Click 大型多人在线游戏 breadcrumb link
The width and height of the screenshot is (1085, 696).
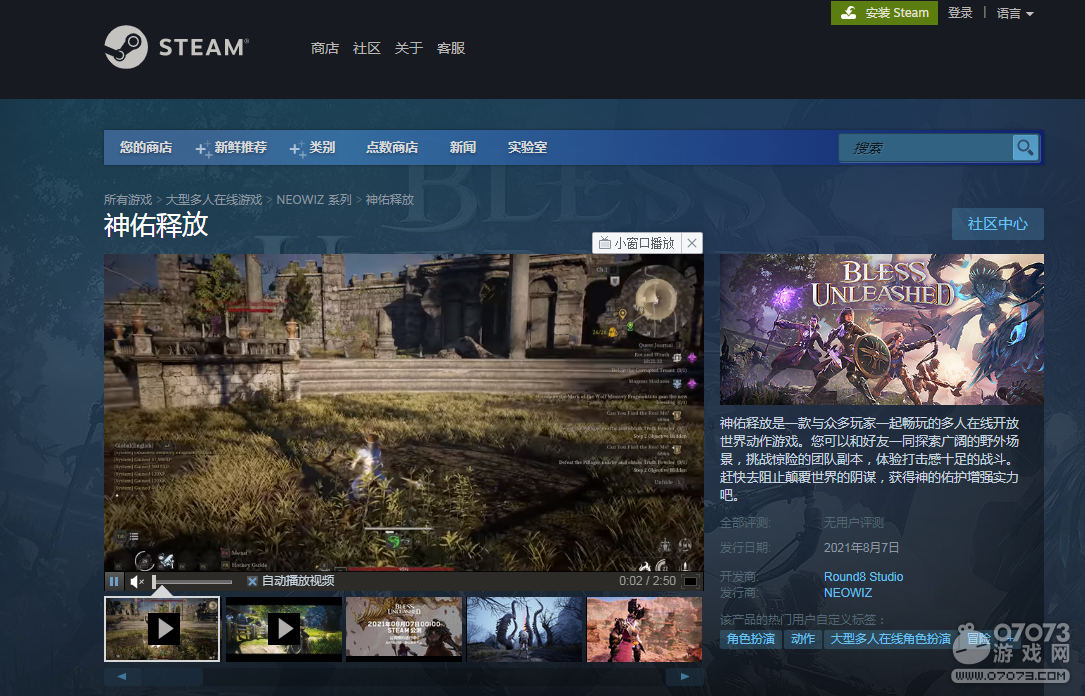click(214, 199)
